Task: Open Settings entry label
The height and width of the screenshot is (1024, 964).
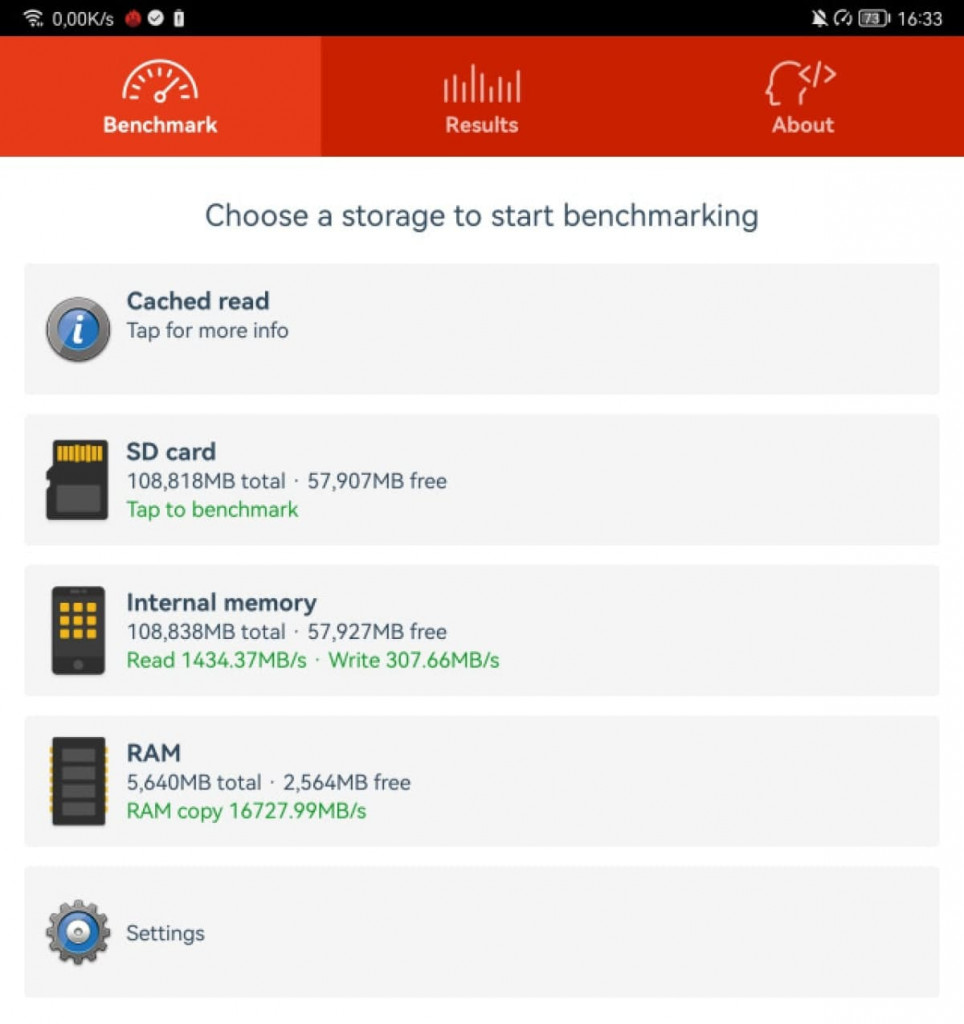Action: tap(165, 933)
